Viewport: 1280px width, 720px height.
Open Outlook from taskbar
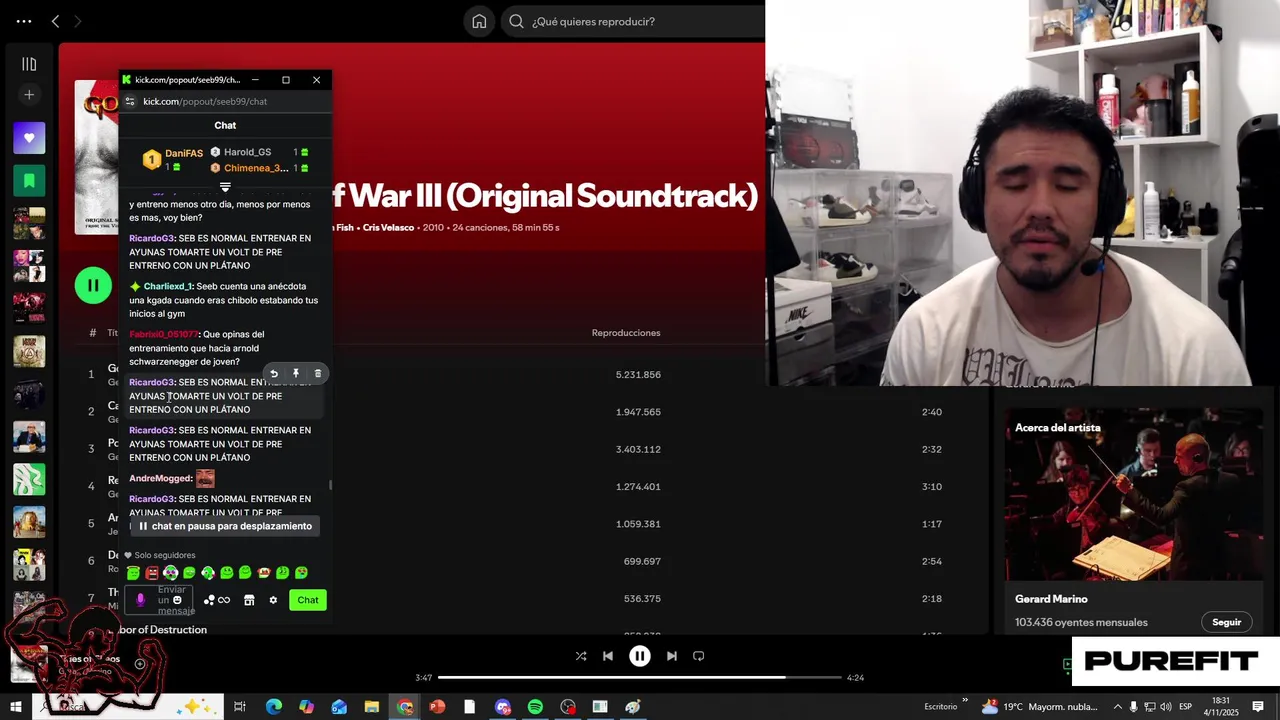coord(339,707)
